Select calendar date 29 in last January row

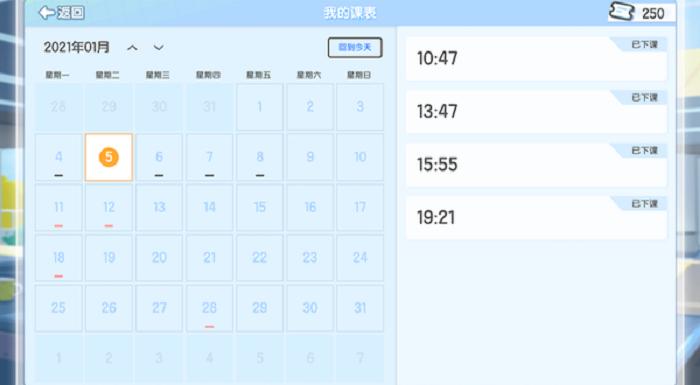click(260, 308)
